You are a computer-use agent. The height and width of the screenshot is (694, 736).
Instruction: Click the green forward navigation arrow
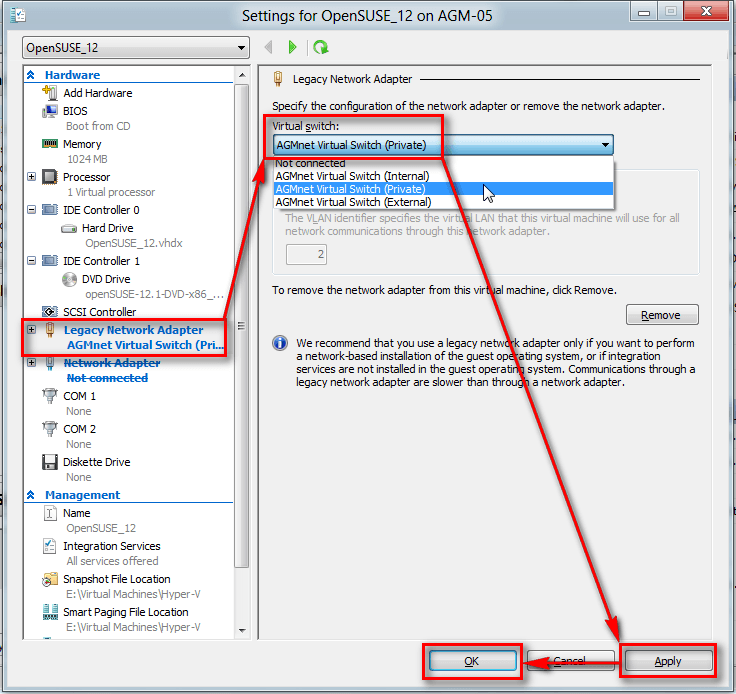click(292, 47)
